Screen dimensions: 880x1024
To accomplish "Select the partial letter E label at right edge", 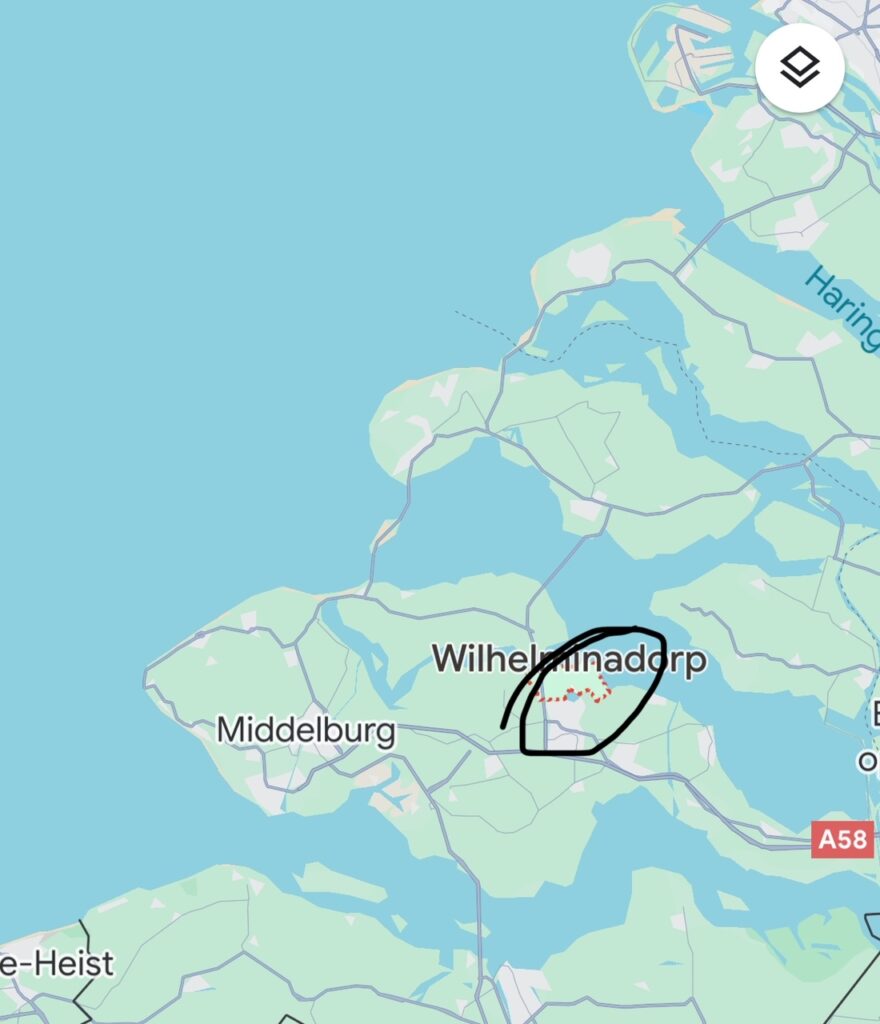I will tap(875, 714).
